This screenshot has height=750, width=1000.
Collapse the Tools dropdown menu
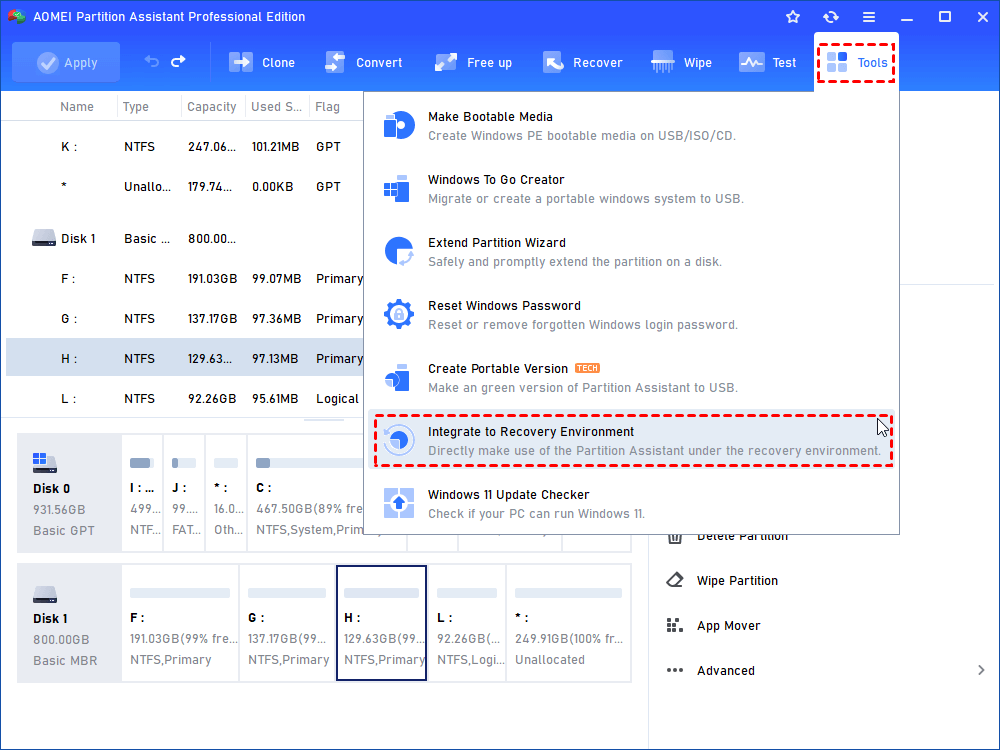click(x=857, y=62)
